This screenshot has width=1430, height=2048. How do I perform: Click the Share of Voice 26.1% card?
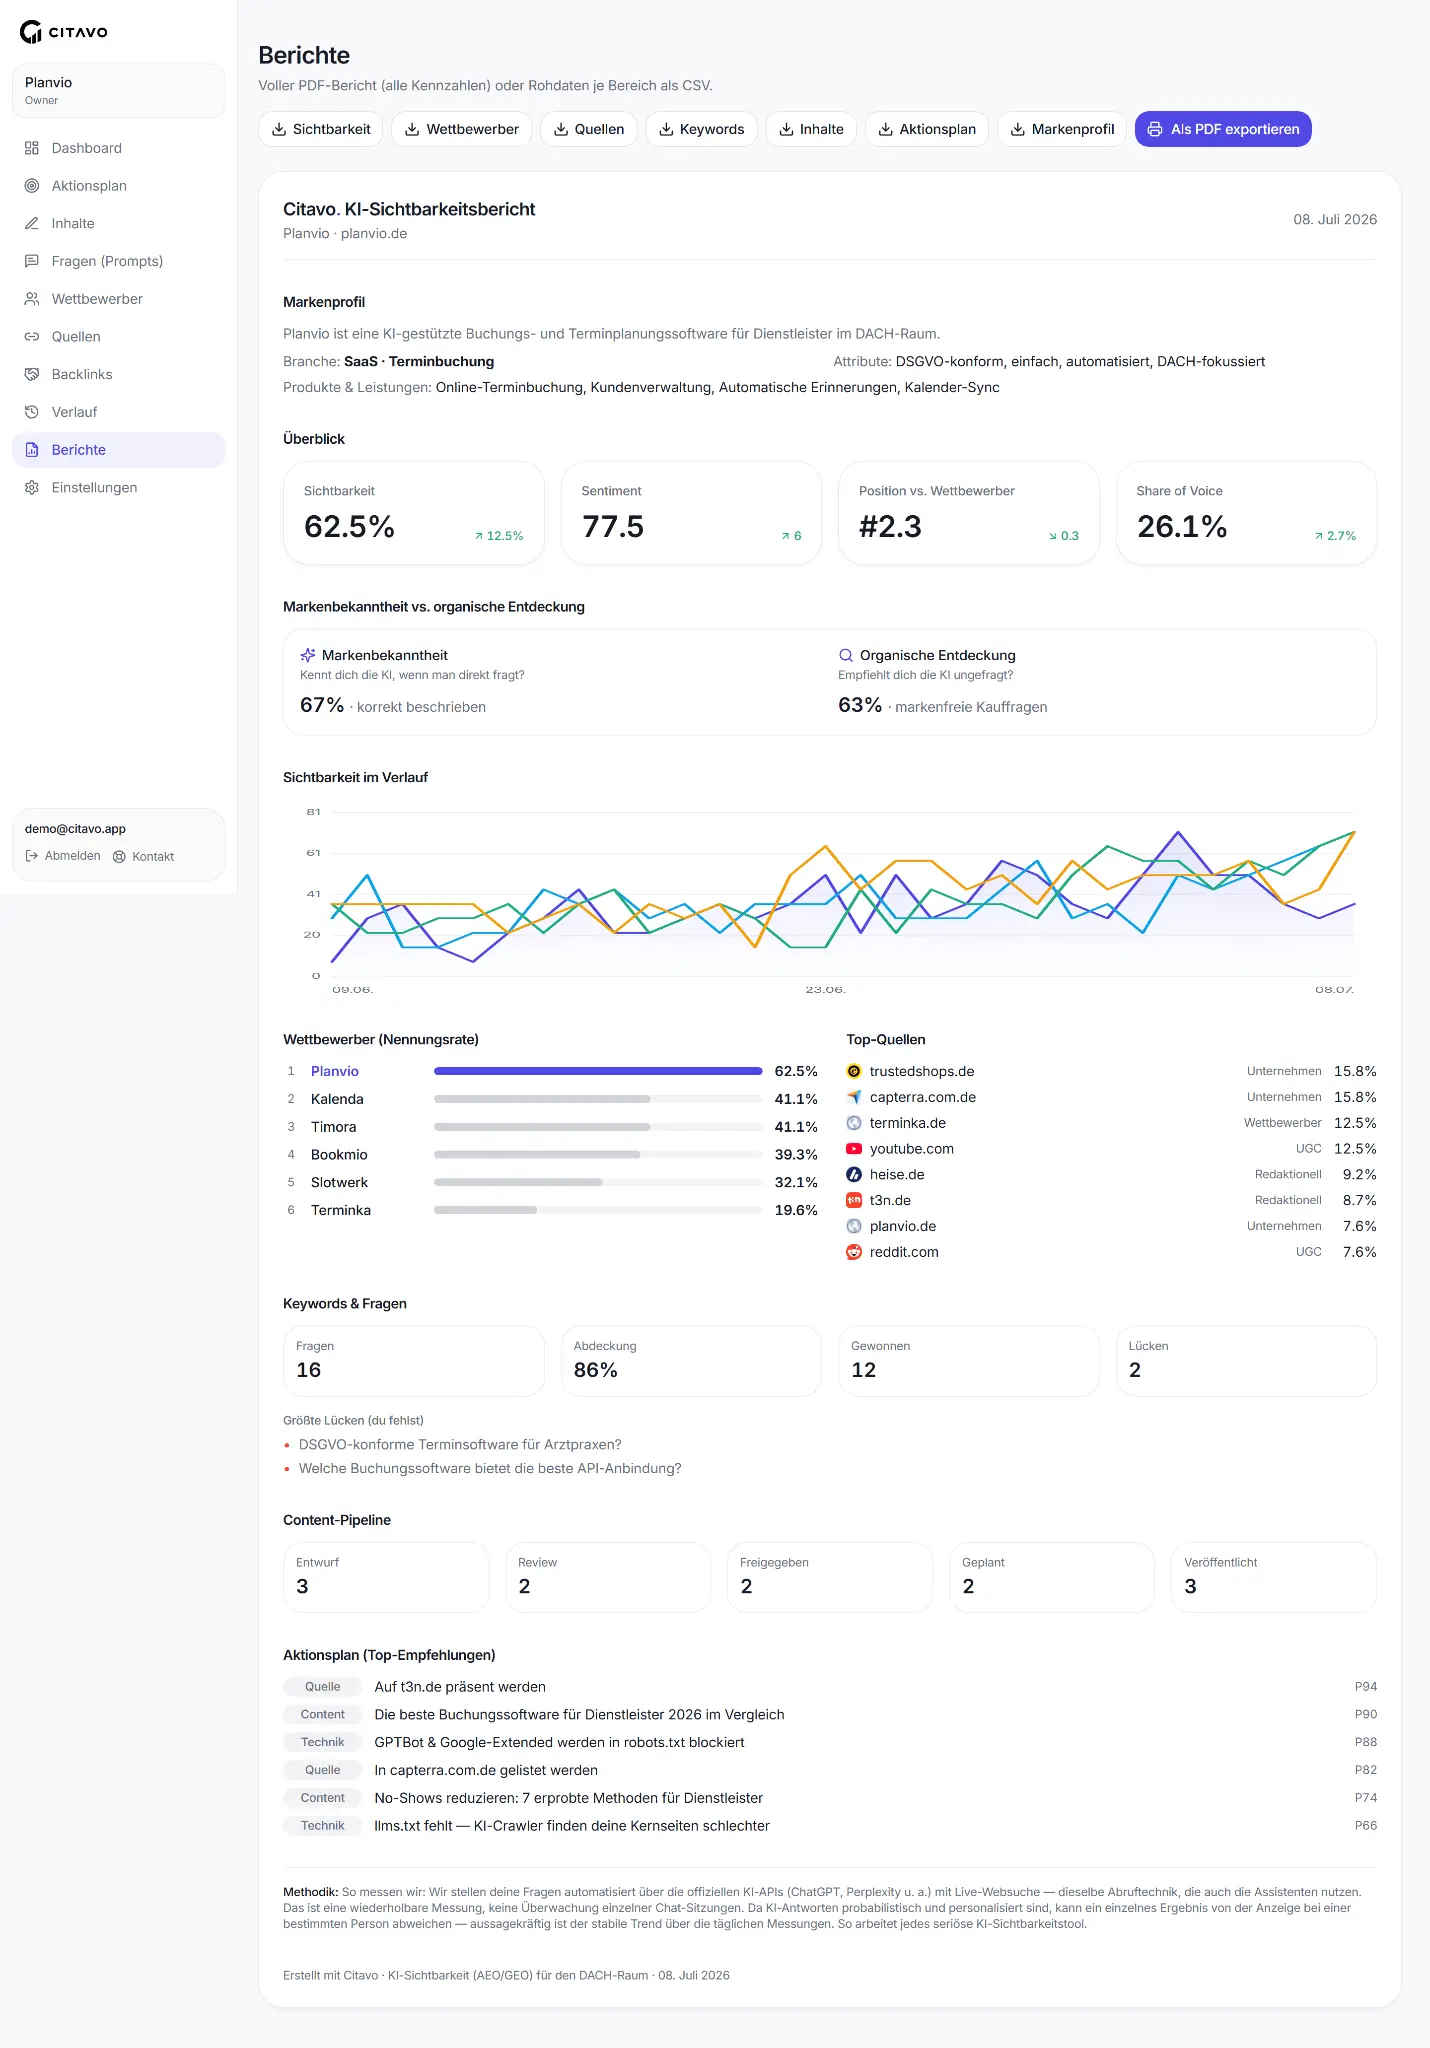(x=1246, y=513)
